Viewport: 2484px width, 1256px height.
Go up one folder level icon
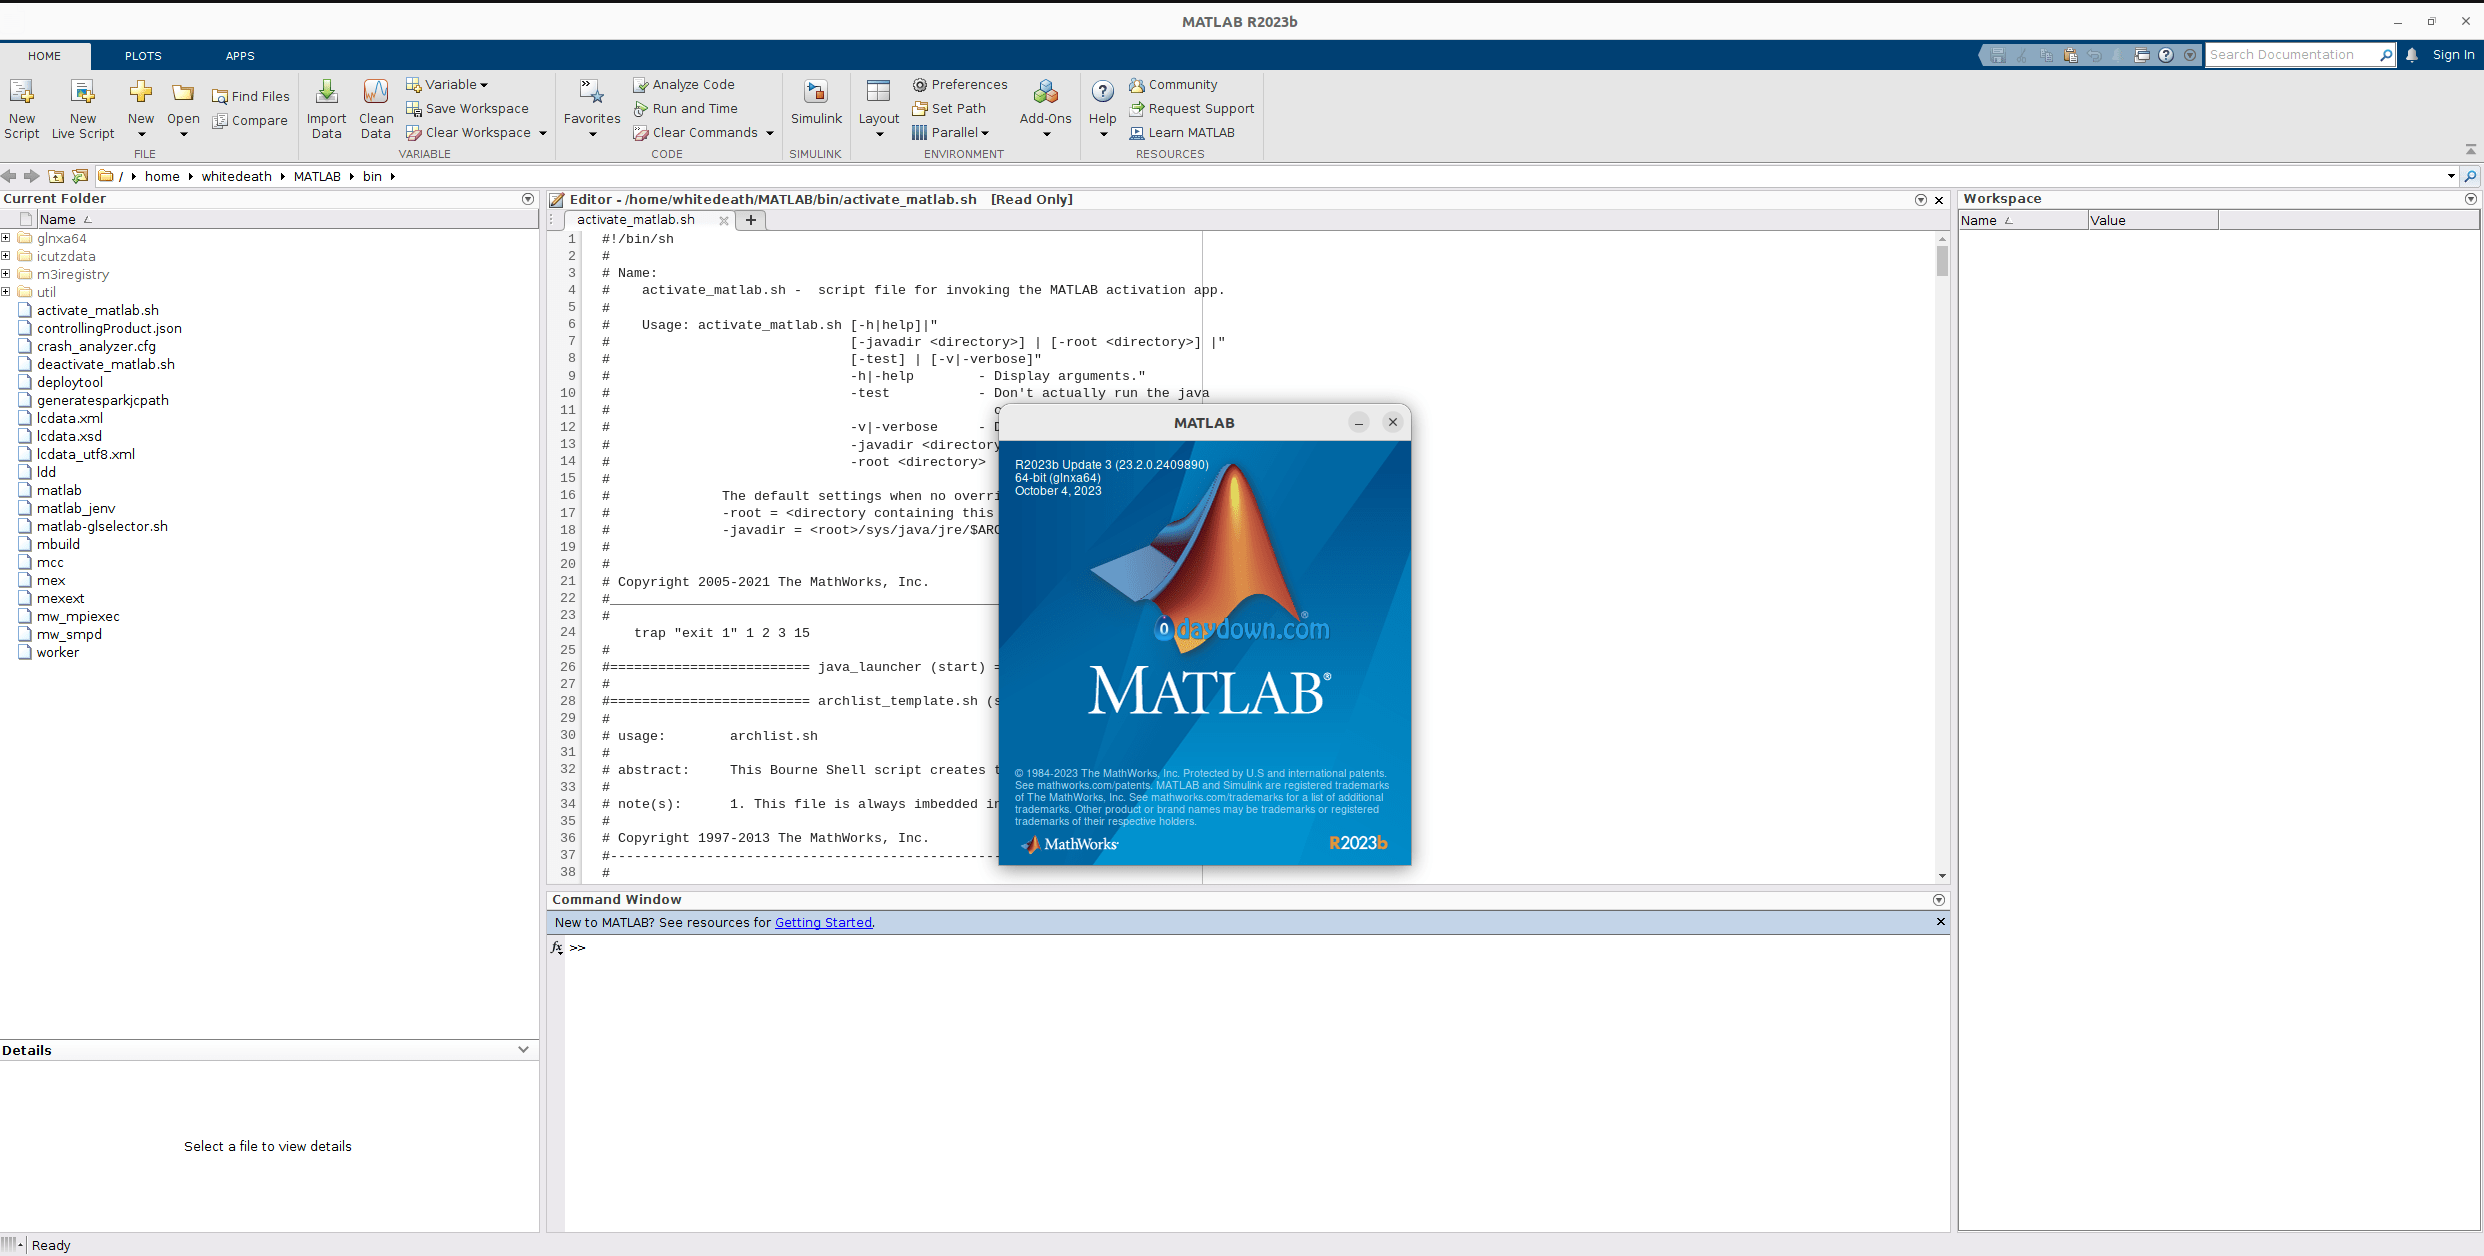56,176
